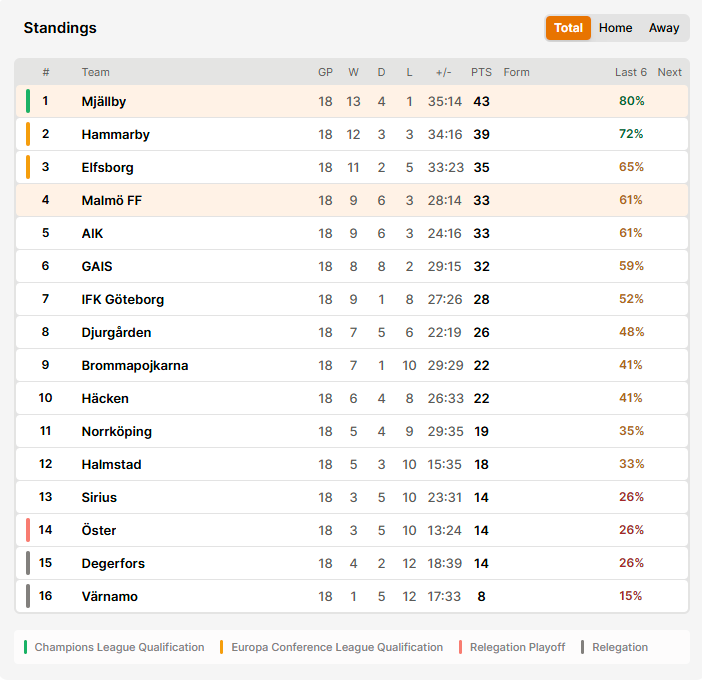702x682 pixels.
Task: Open the Hammarby team row
Action: [x=352, y=134]
